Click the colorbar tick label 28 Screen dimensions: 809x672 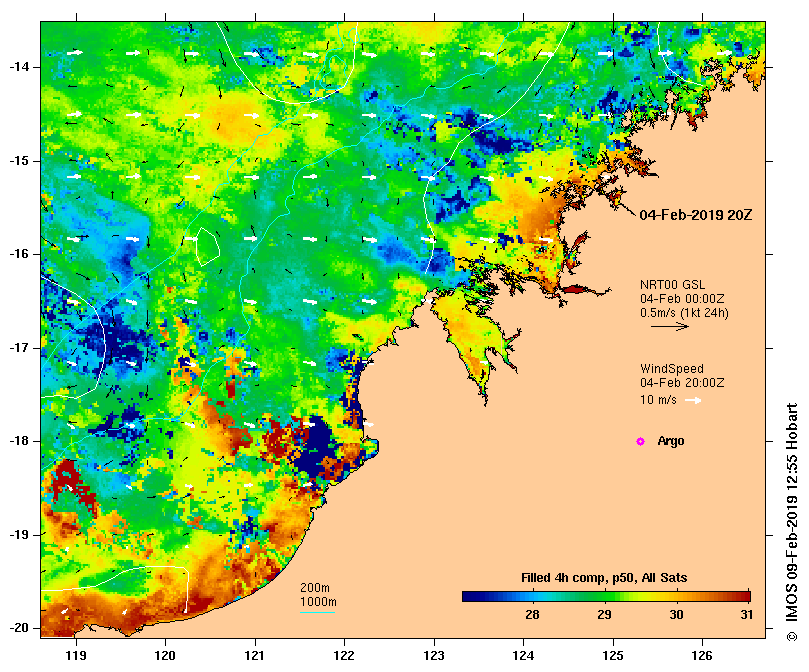click(x=532, y=615)
